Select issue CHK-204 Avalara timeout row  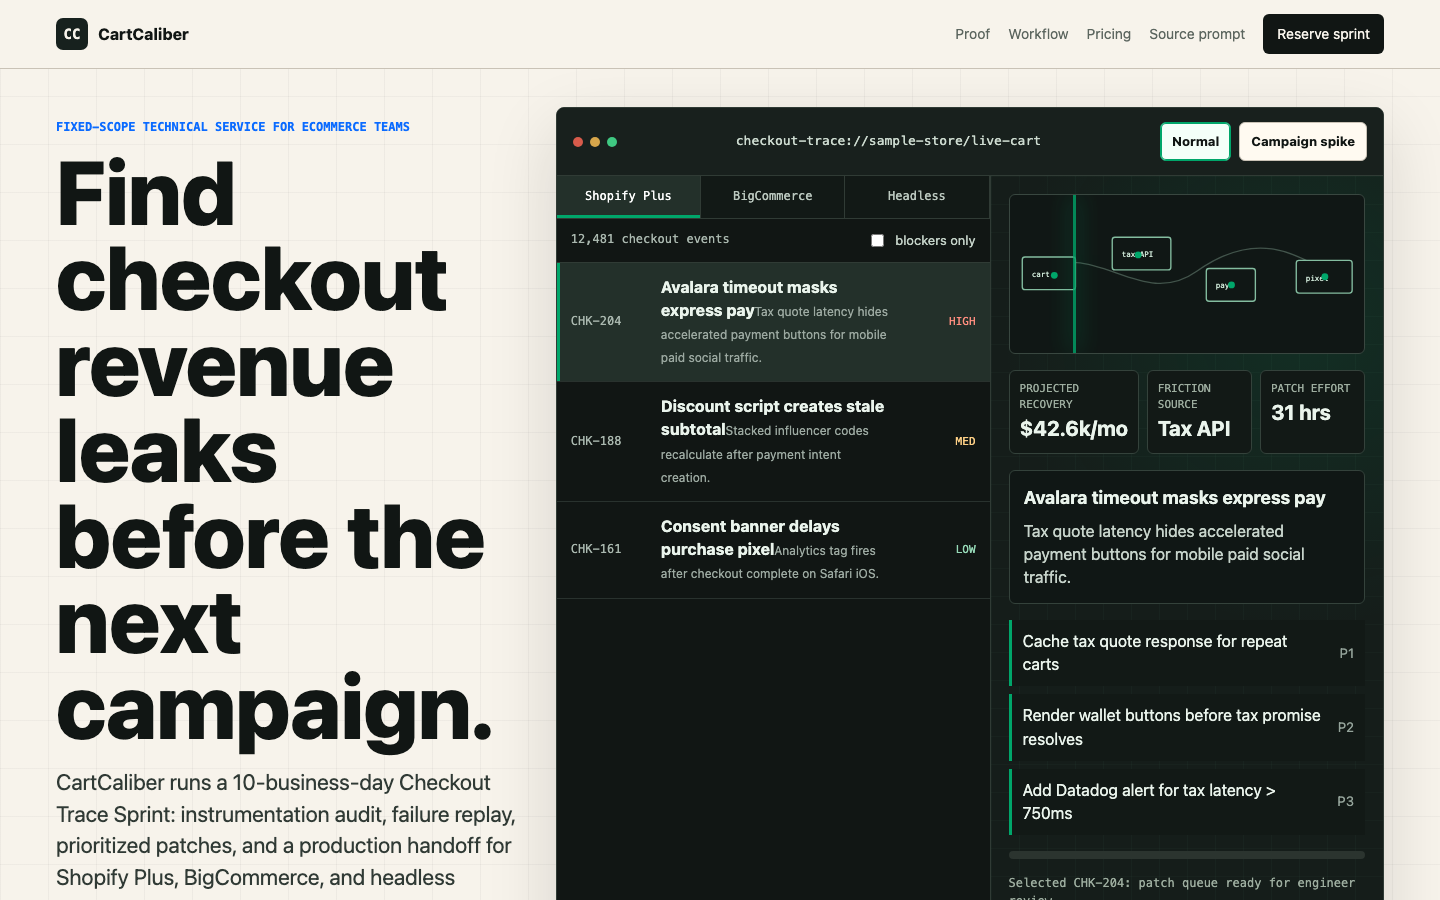pos(773,322)
